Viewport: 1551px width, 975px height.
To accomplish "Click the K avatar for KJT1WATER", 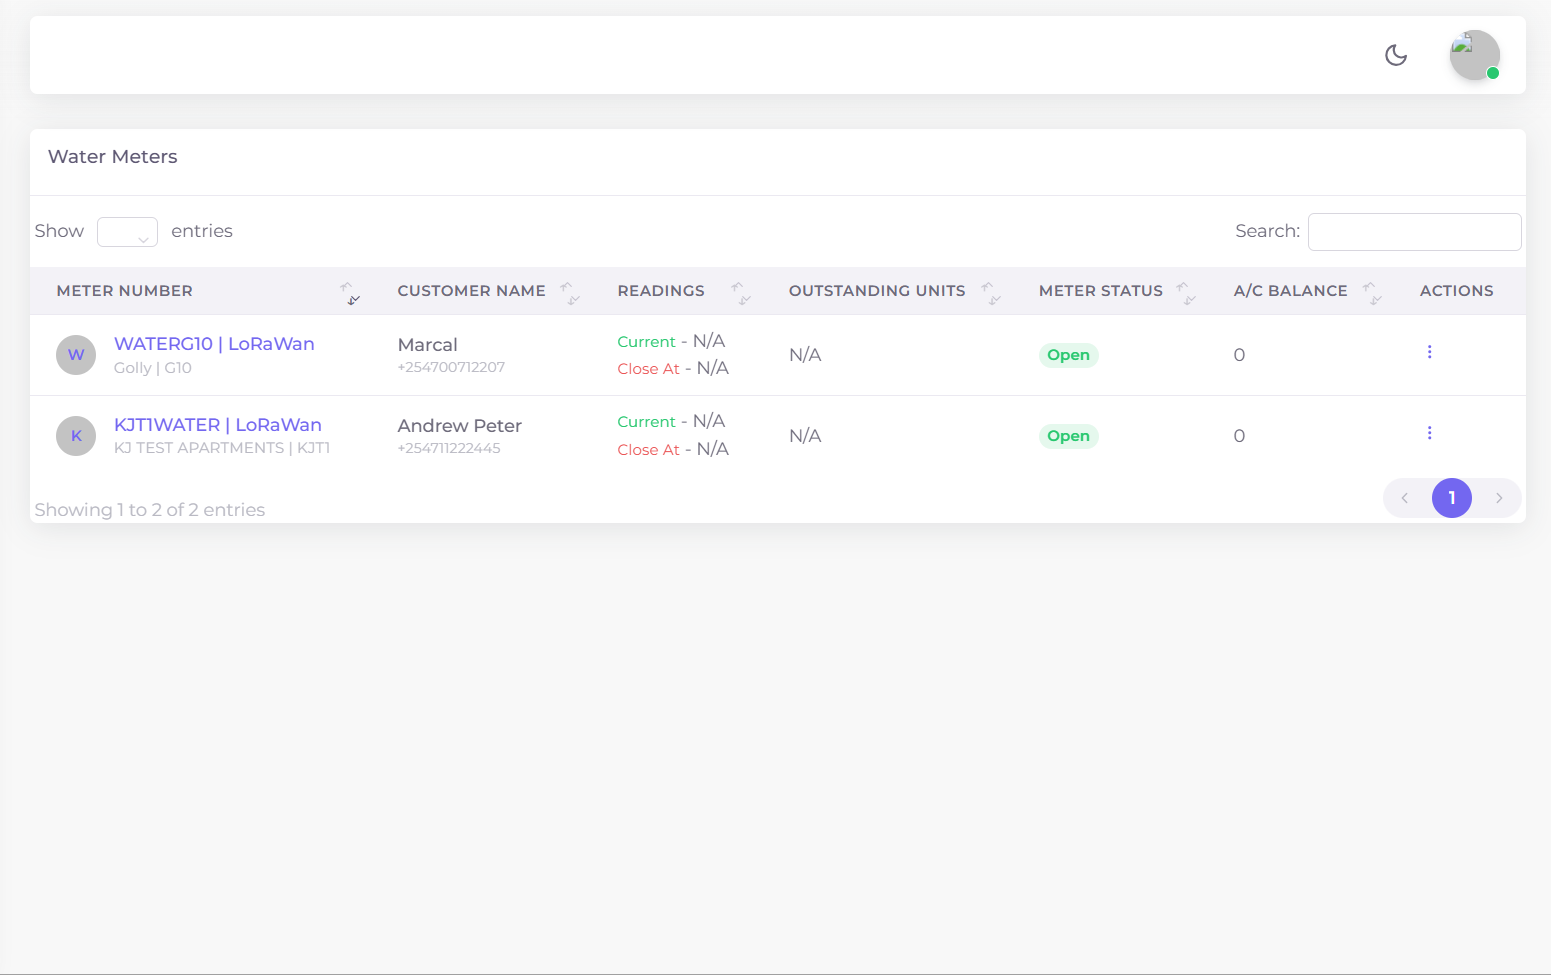I will [x=76, y=436].
